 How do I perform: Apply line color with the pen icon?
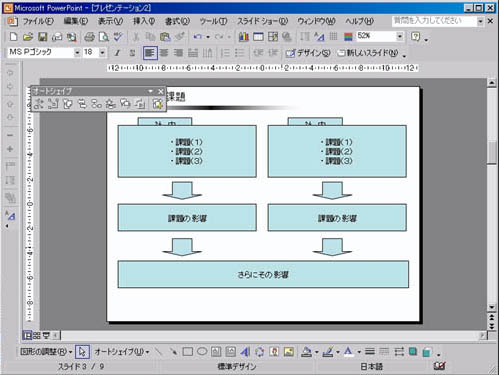(328, 351)
